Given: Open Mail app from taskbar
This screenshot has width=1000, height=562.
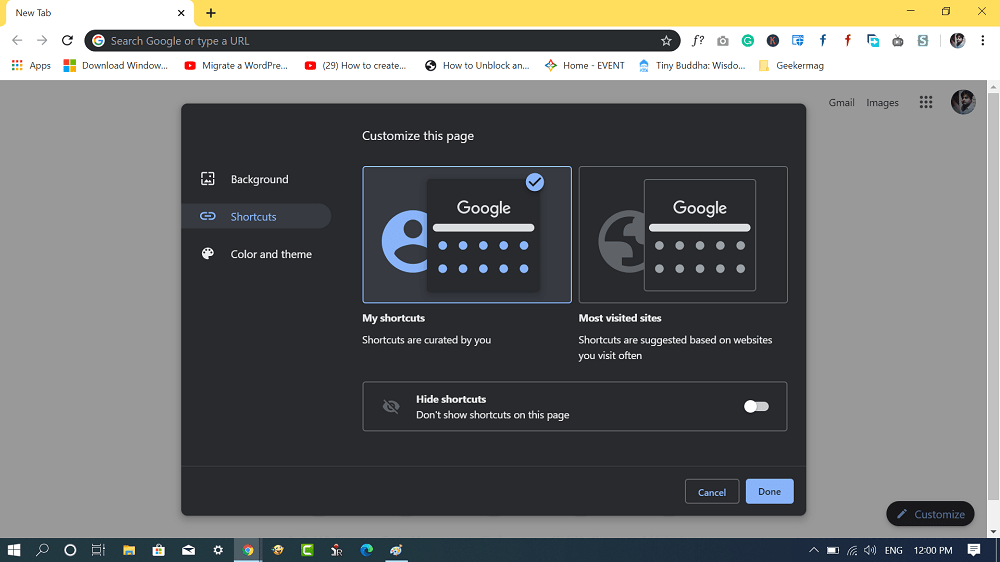Looking at the screenshot, I should pyautogui.click(x=188, y=550).
